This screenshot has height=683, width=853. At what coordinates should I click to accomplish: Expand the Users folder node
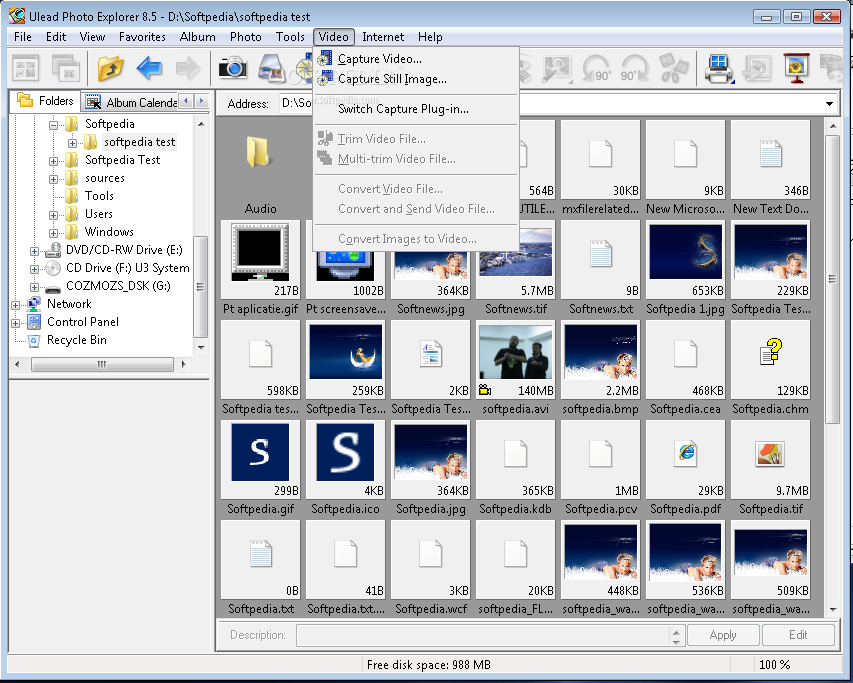[x=53, y=215]
